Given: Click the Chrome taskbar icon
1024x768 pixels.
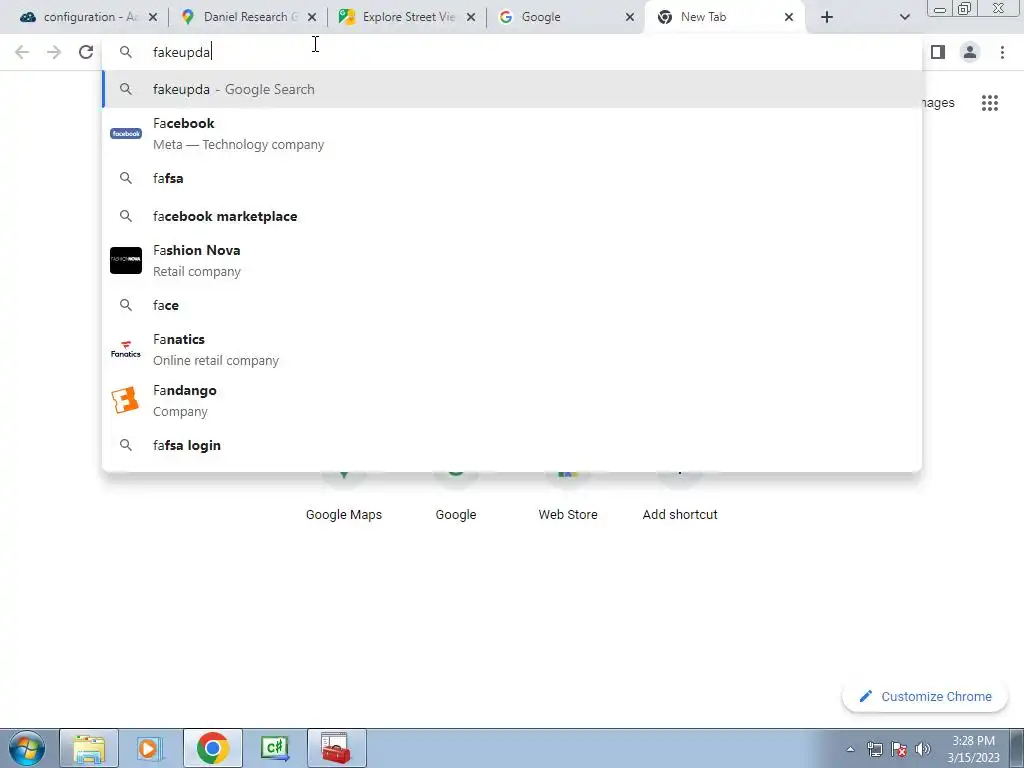Looking at the screenshot, I should click(212, 748).
